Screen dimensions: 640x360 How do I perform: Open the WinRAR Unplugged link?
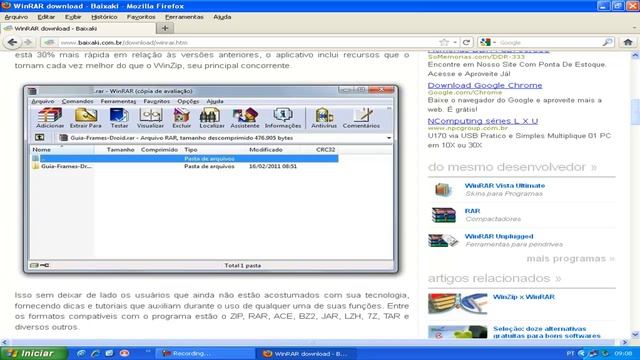point(499,236)
